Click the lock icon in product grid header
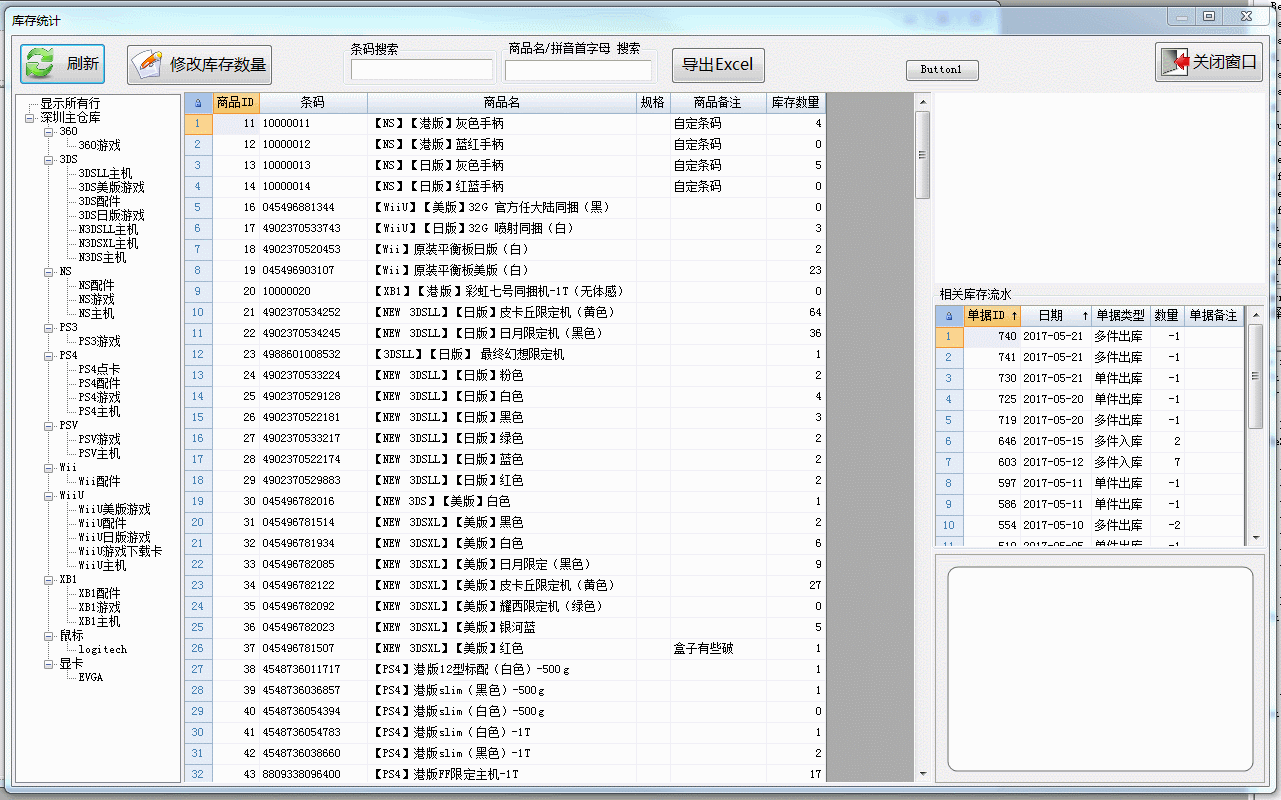 pyautogui.click(x=197, y=103)
